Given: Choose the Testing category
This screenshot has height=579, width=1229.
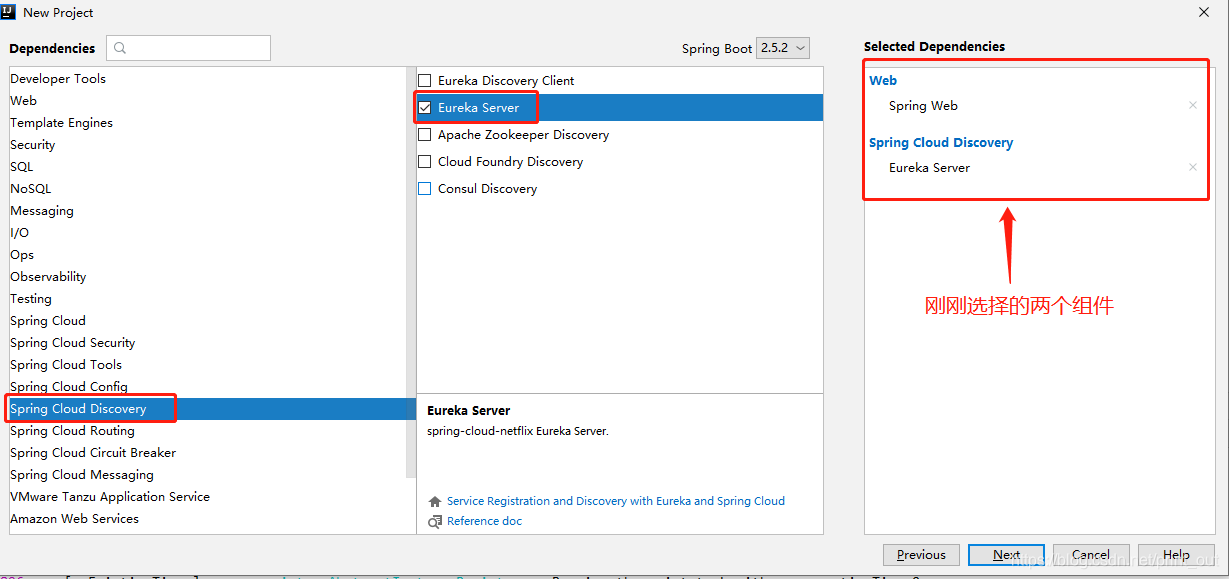Looking at the screenshot, I should click(x=207, y=298).
